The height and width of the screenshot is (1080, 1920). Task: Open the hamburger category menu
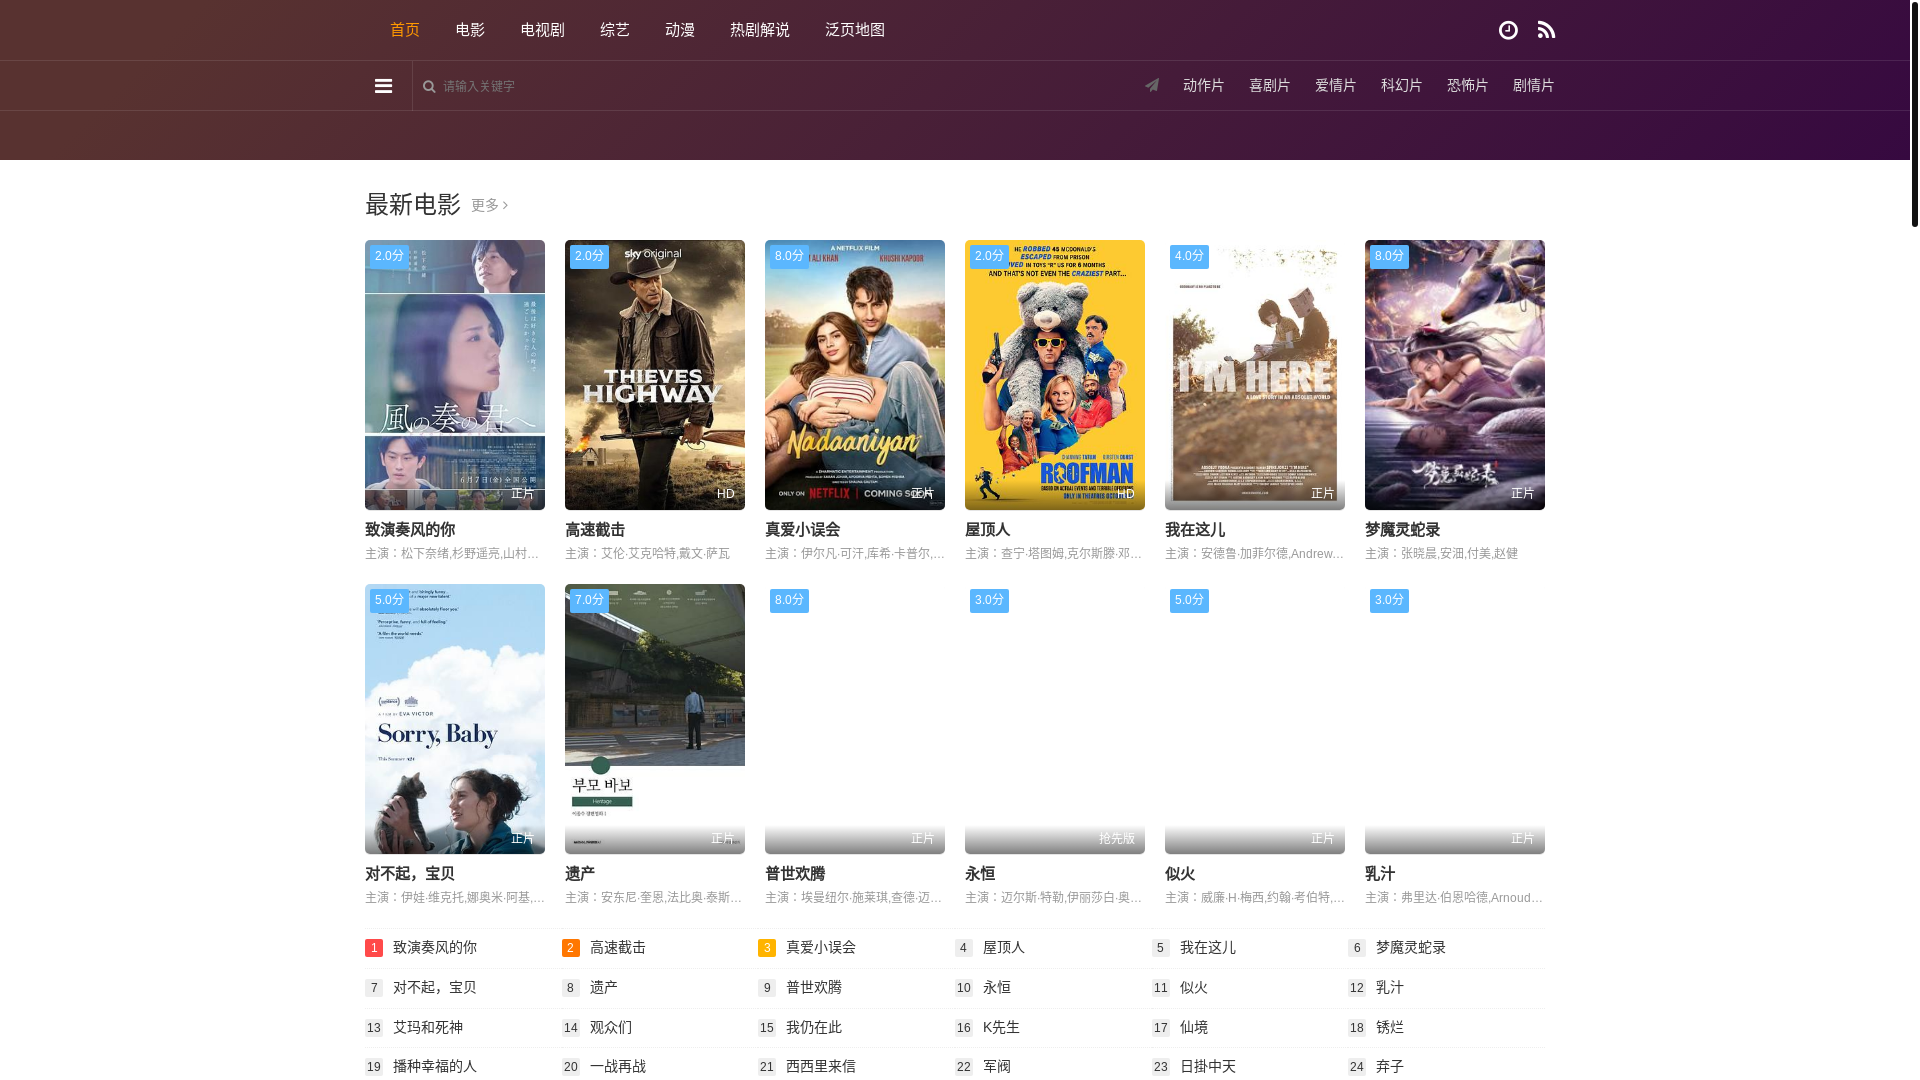click(x=383, y=86)
